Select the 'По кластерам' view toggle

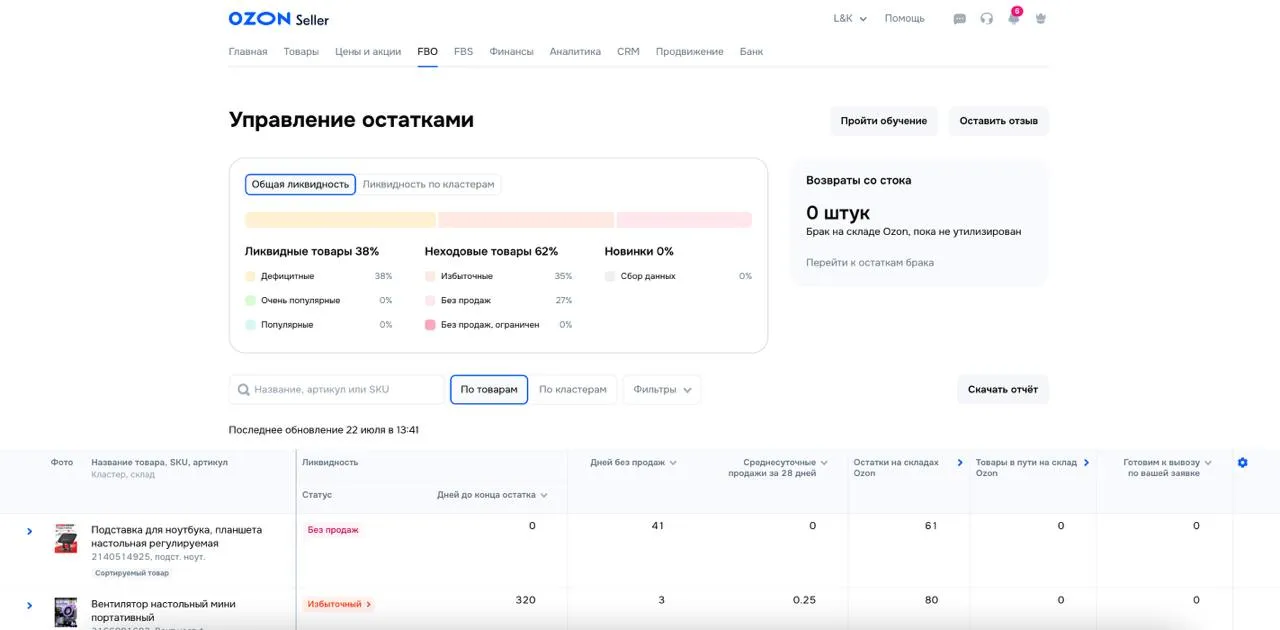(x=572, y=390)
